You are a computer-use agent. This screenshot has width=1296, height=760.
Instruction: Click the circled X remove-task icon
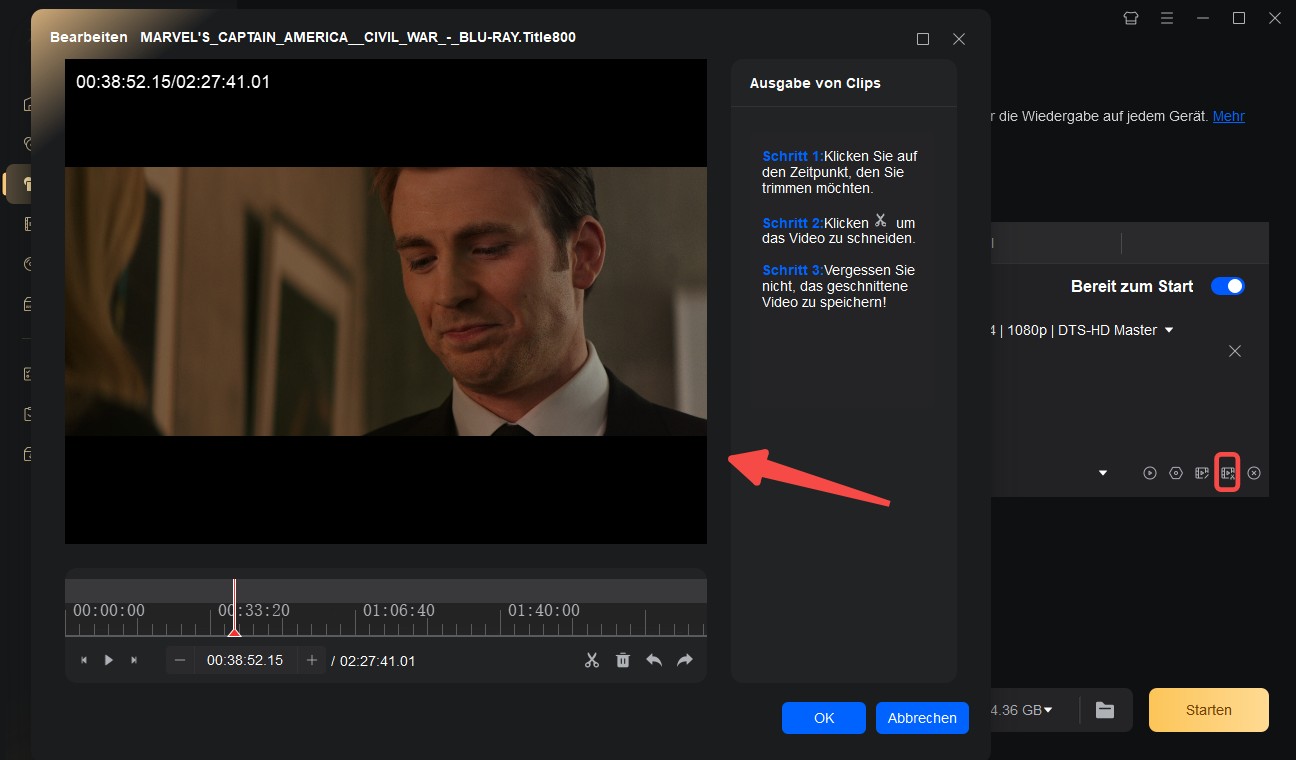[x=1254, y=473]
